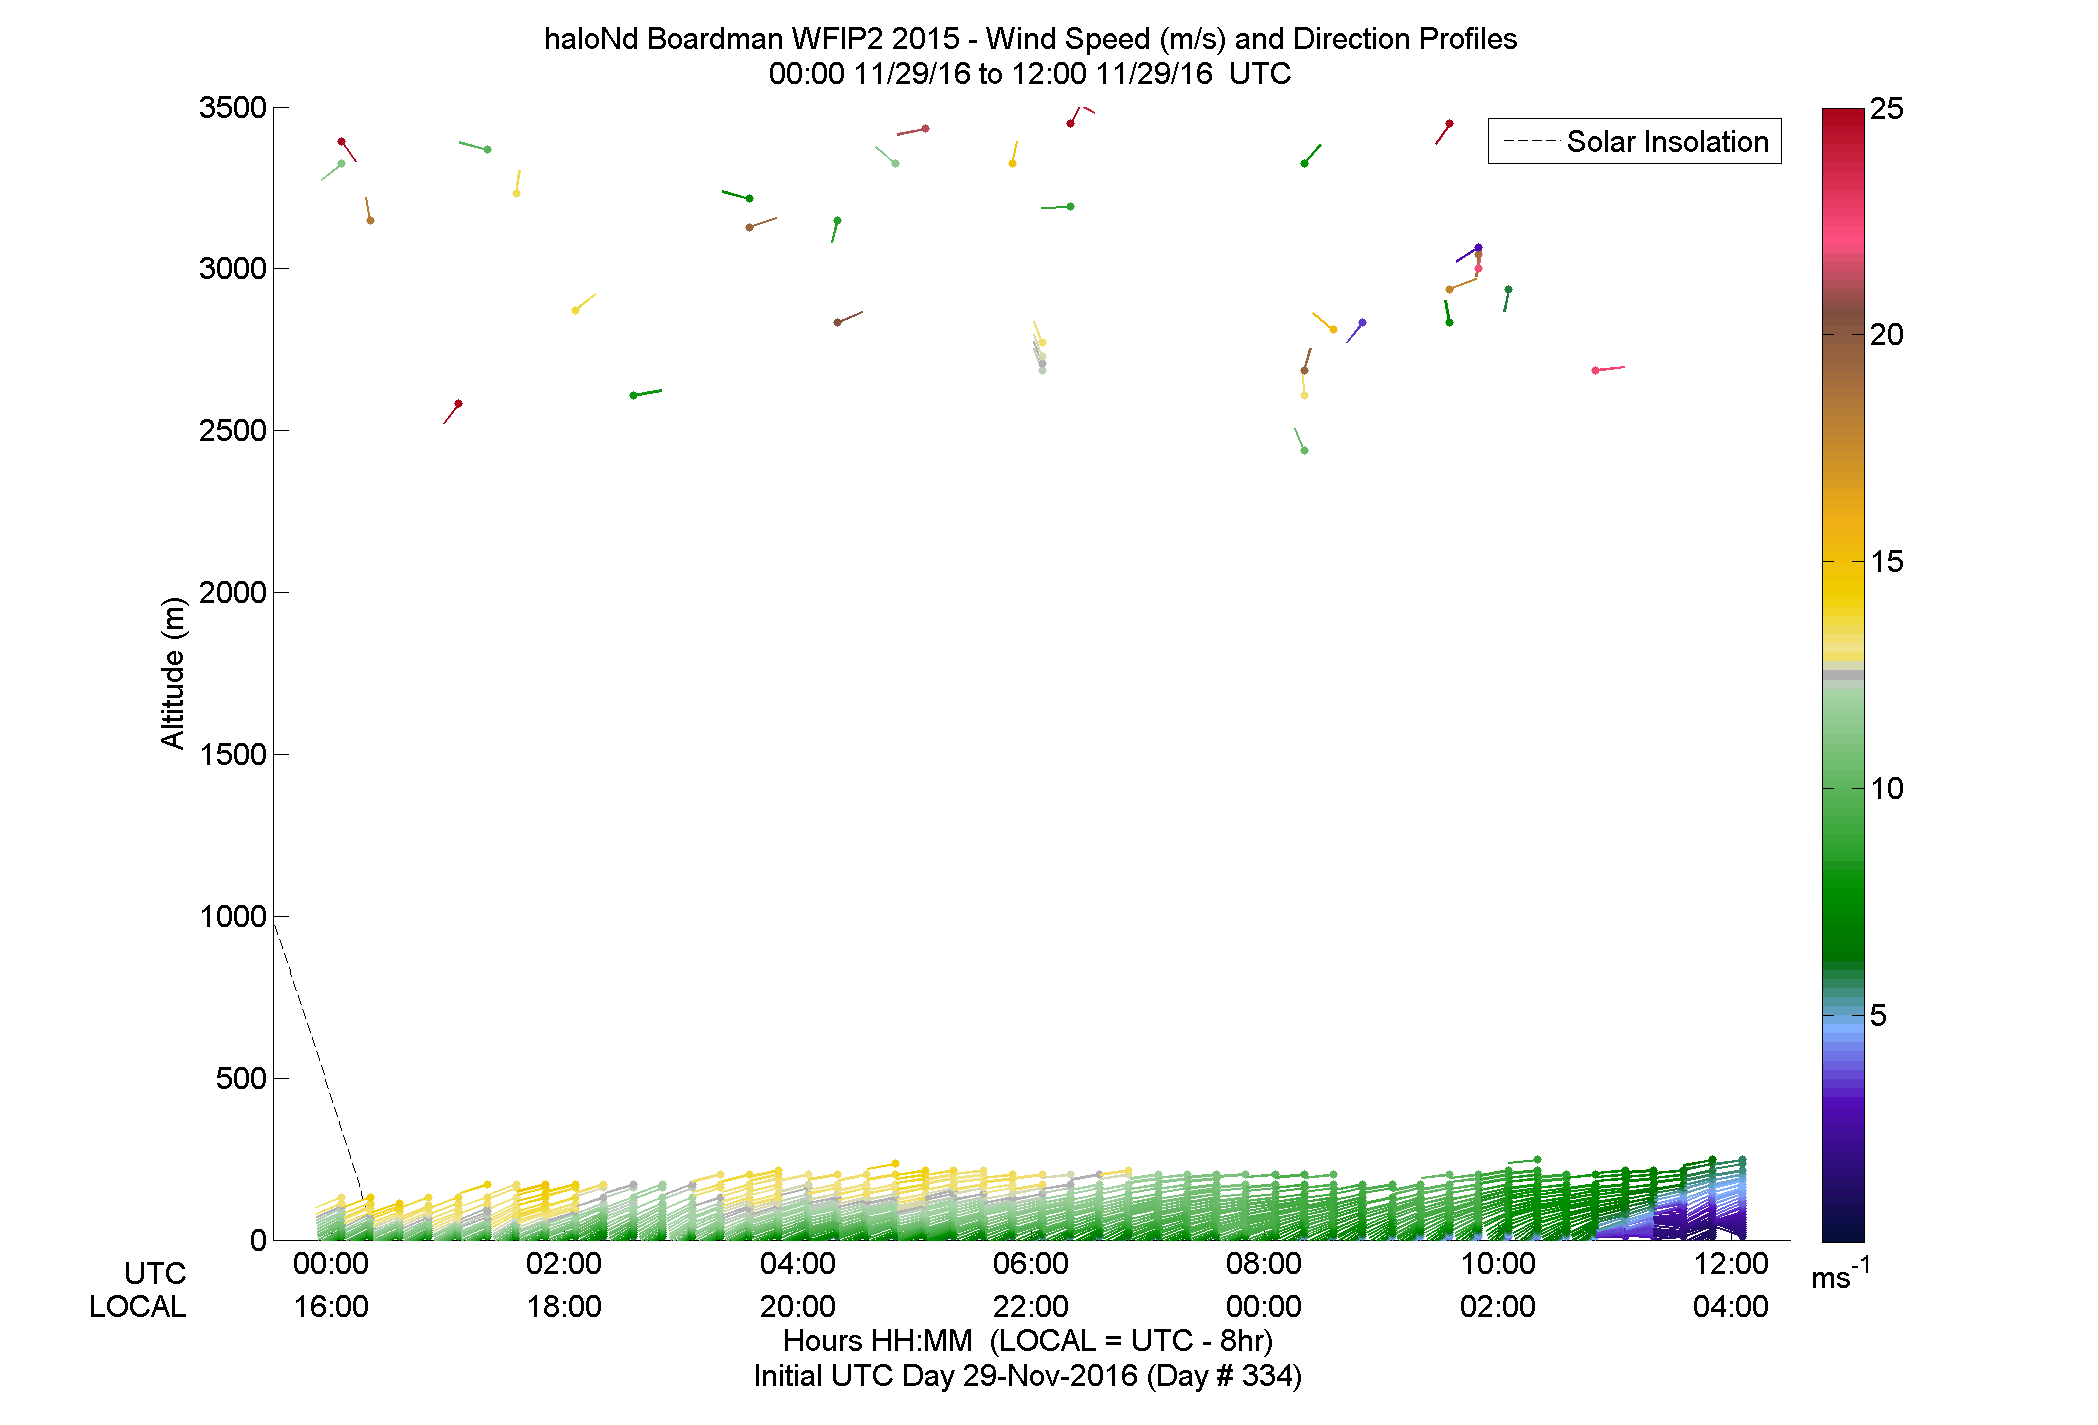Click the 'Hours HH:MM (LOCAL = UTC - 8hr)' label
Viewport: 2098px width, 1425px height.
tap(1028, 1341)
